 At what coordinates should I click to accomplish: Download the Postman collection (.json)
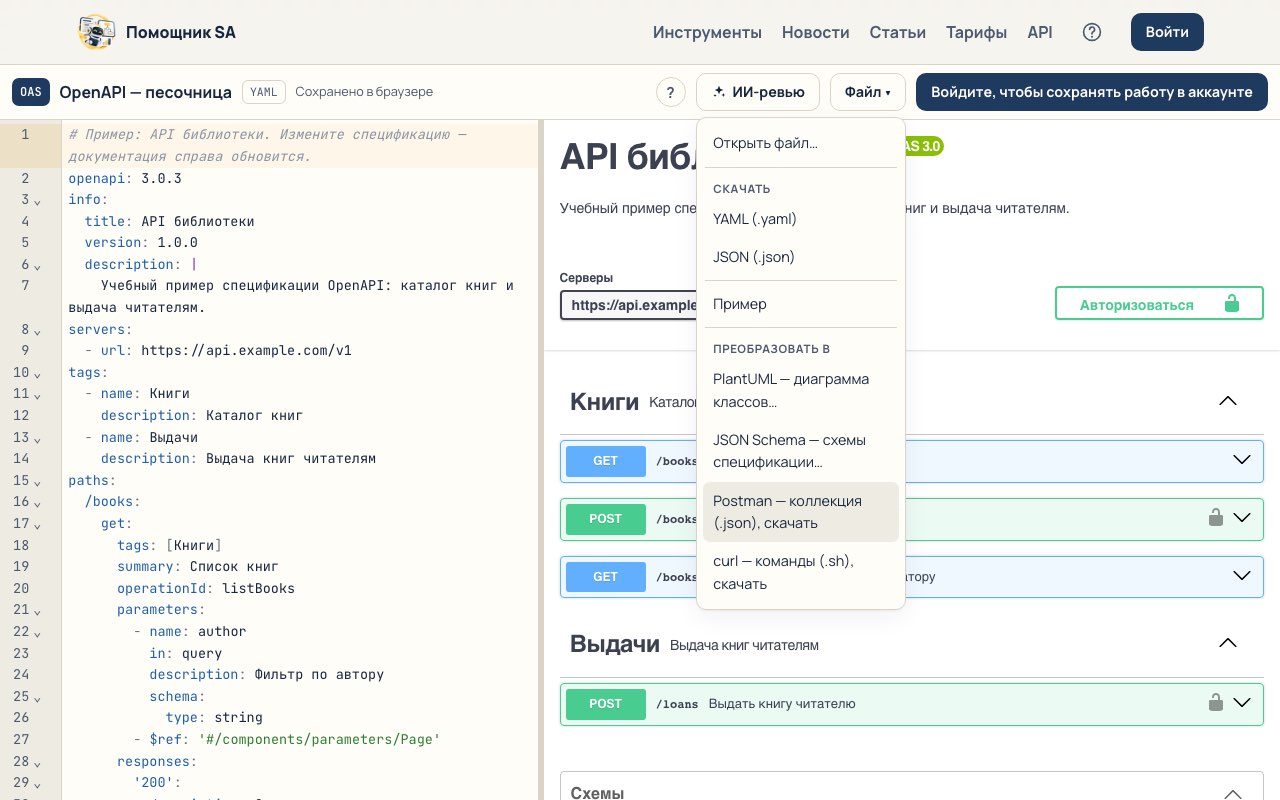[800, 512]
